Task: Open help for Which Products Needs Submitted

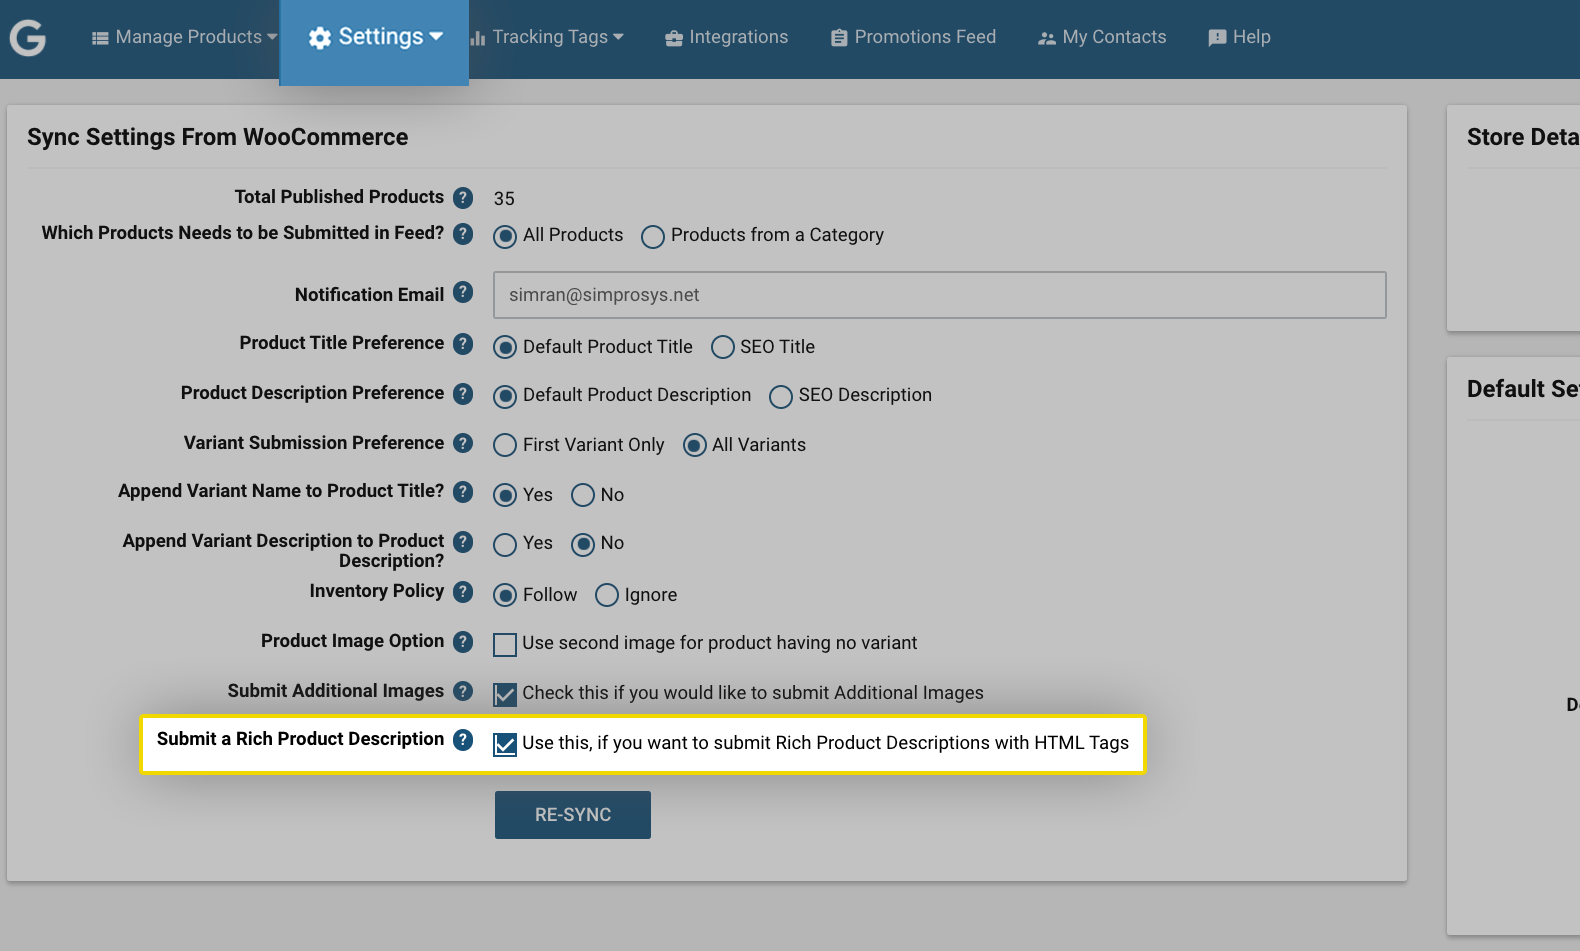Action: pyautogui.click(x=463, y=233)
